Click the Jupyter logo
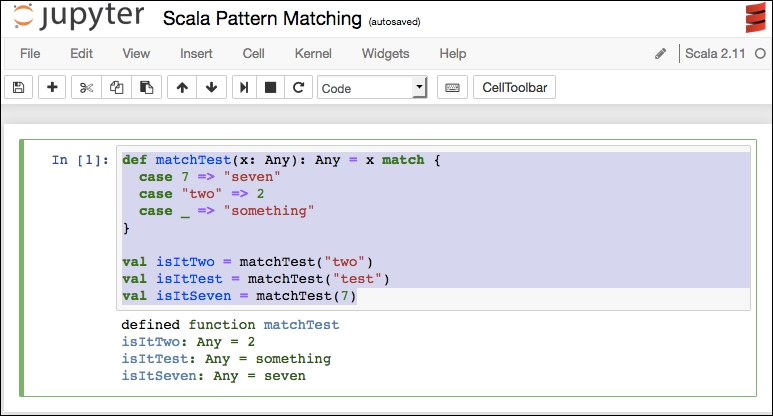773x416 pixels. coord(79,17)
